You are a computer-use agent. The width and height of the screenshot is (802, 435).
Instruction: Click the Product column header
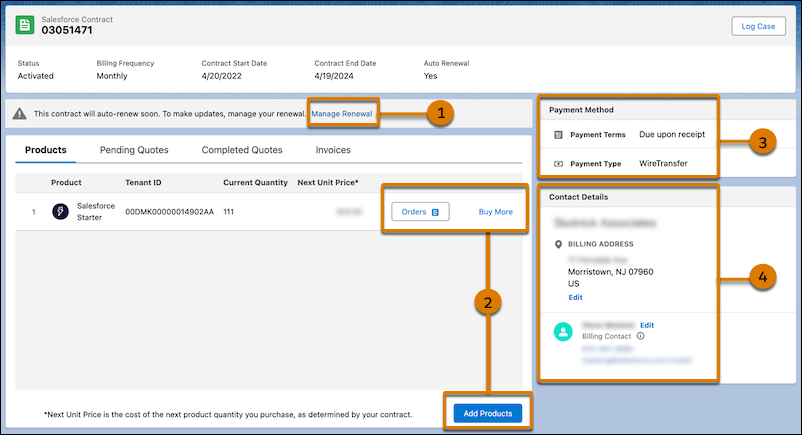pyautogui.click(x=66, y=183)
